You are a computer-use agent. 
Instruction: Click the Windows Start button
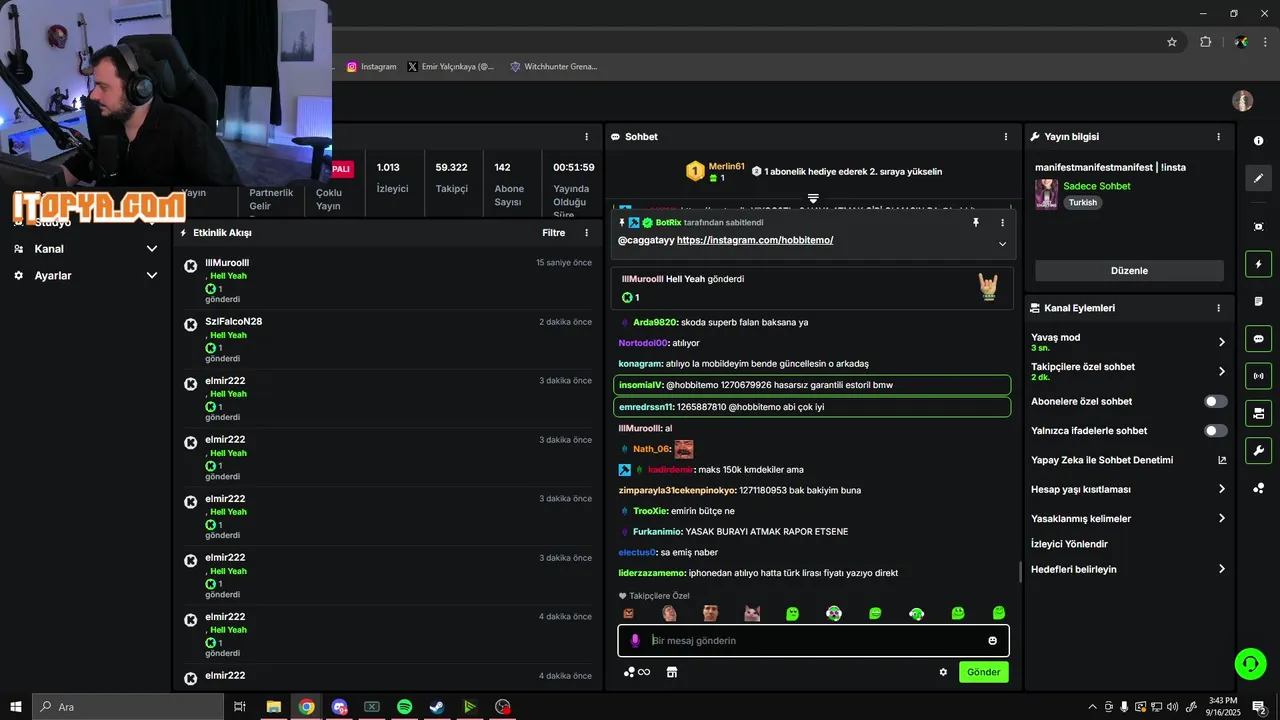pos(16,707)
